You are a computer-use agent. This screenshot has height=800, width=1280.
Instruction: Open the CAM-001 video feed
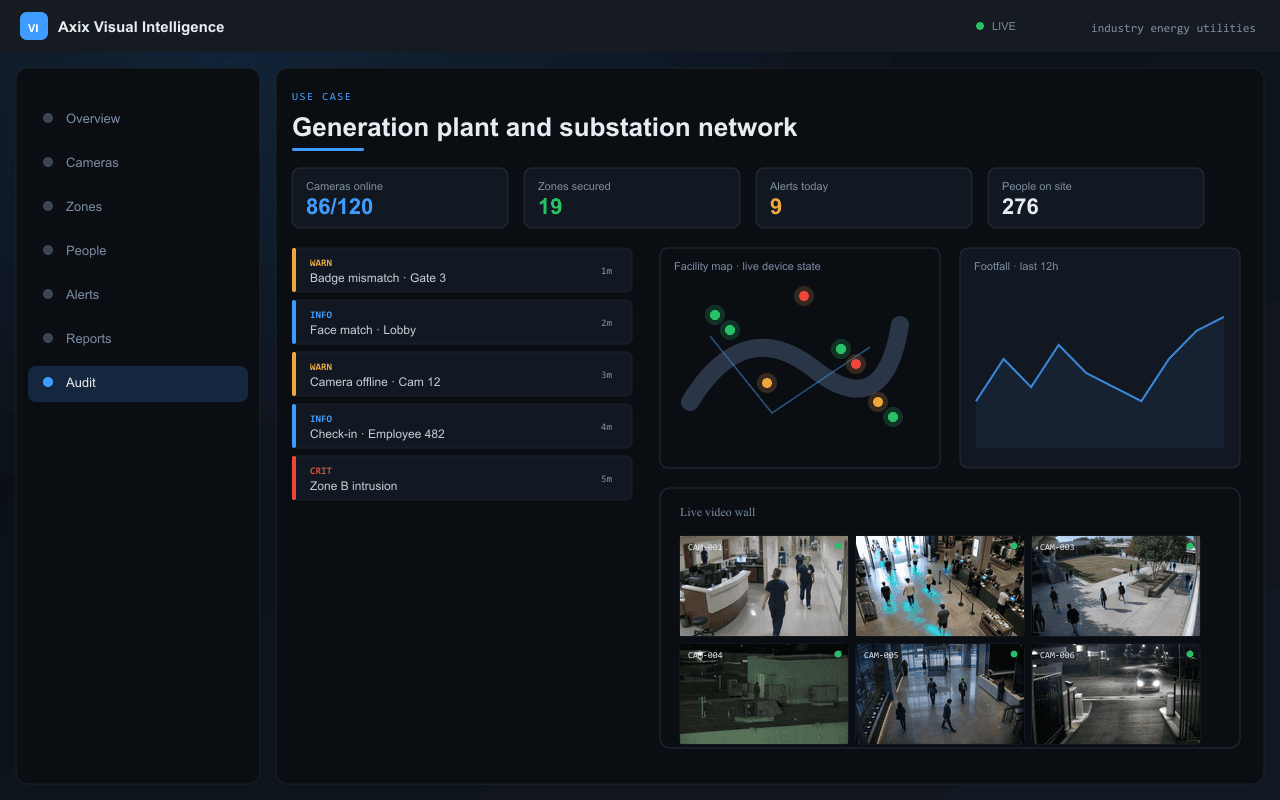(x=764, y=586)
